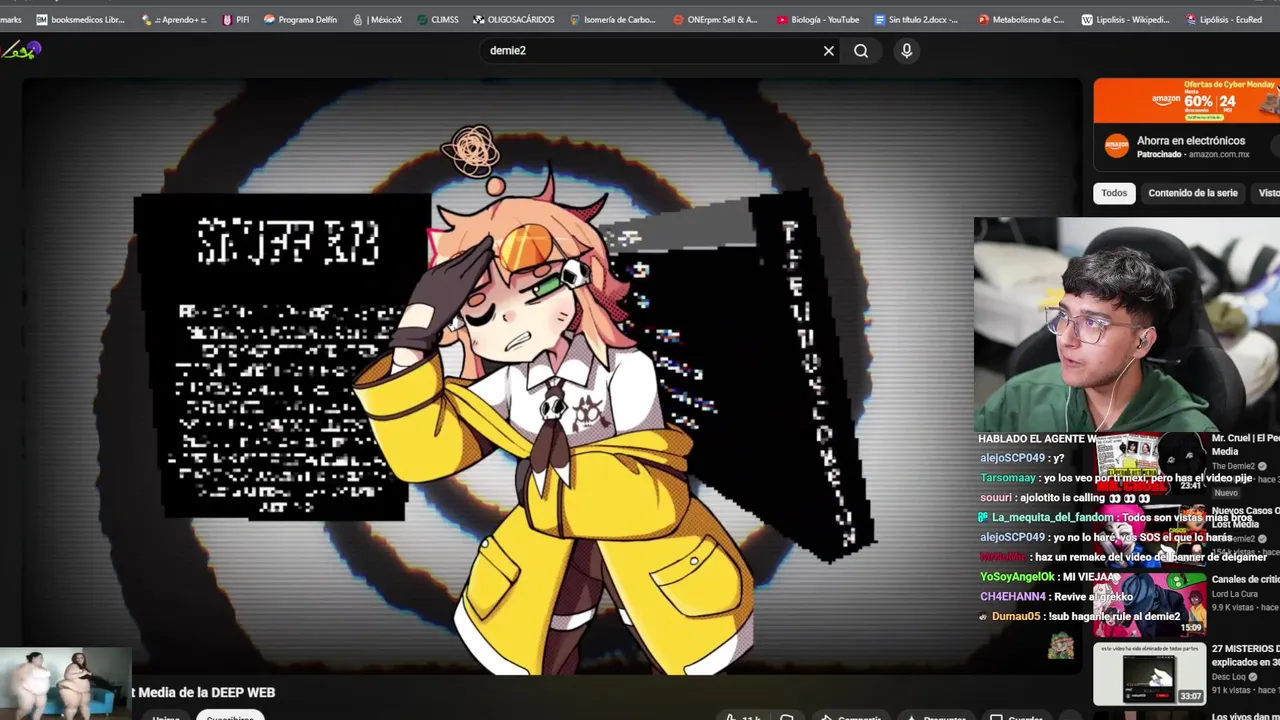
Task: Click the streamer webcam overlay
Action: pyautogui.click(x=1127, y=325)
